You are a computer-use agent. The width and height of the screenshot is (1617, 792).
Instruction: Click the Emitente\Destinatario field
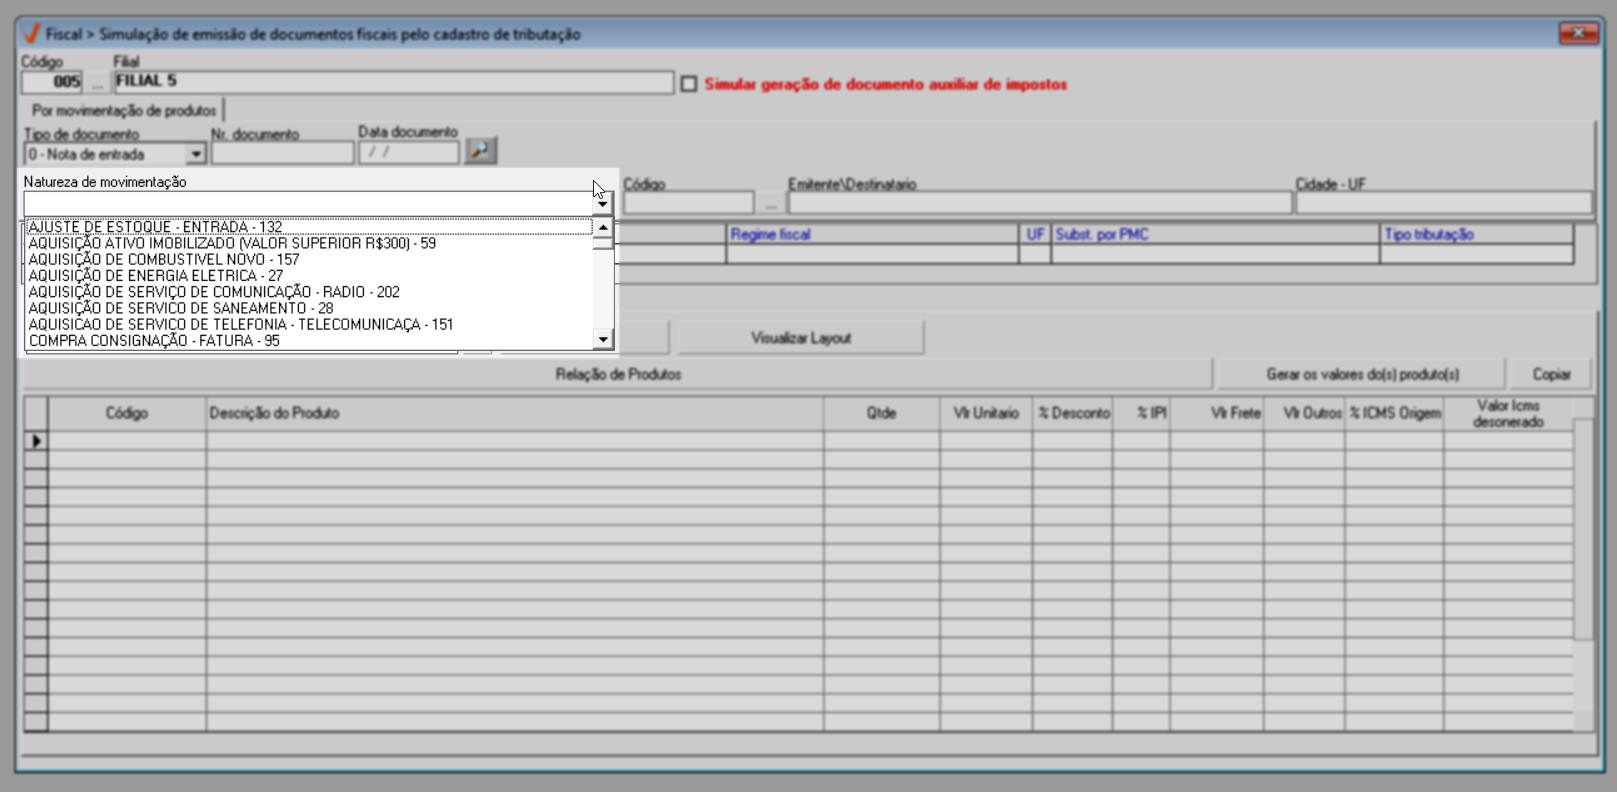[1039, 204]
